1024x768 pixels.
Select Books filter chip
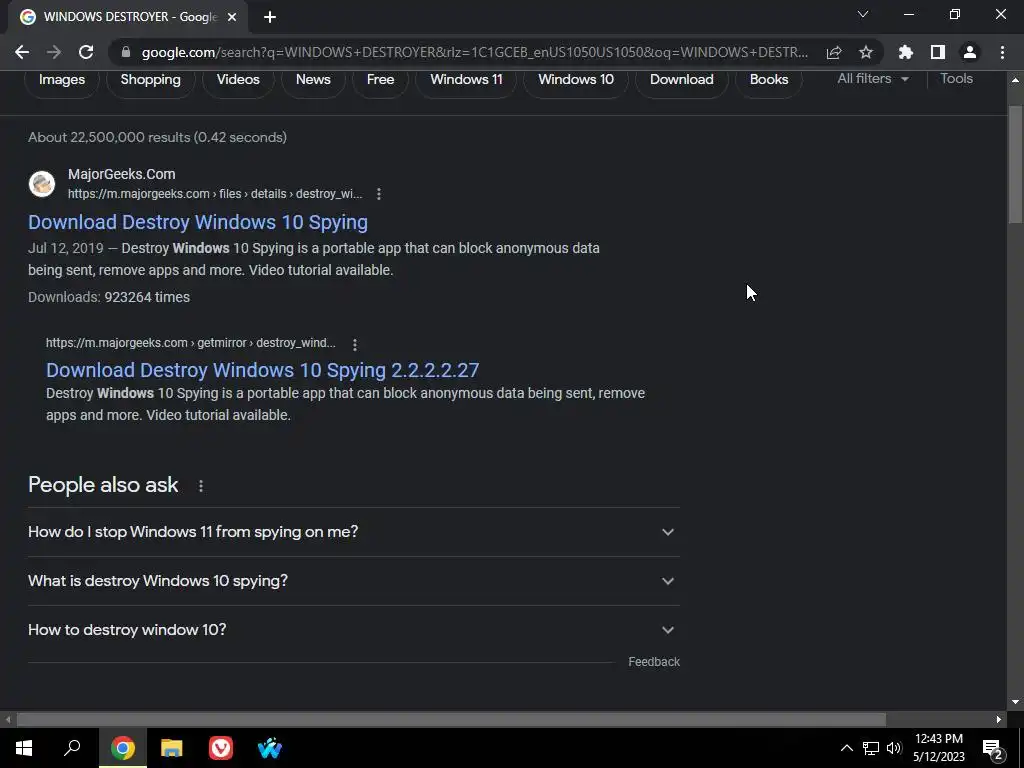click(769, 80)
